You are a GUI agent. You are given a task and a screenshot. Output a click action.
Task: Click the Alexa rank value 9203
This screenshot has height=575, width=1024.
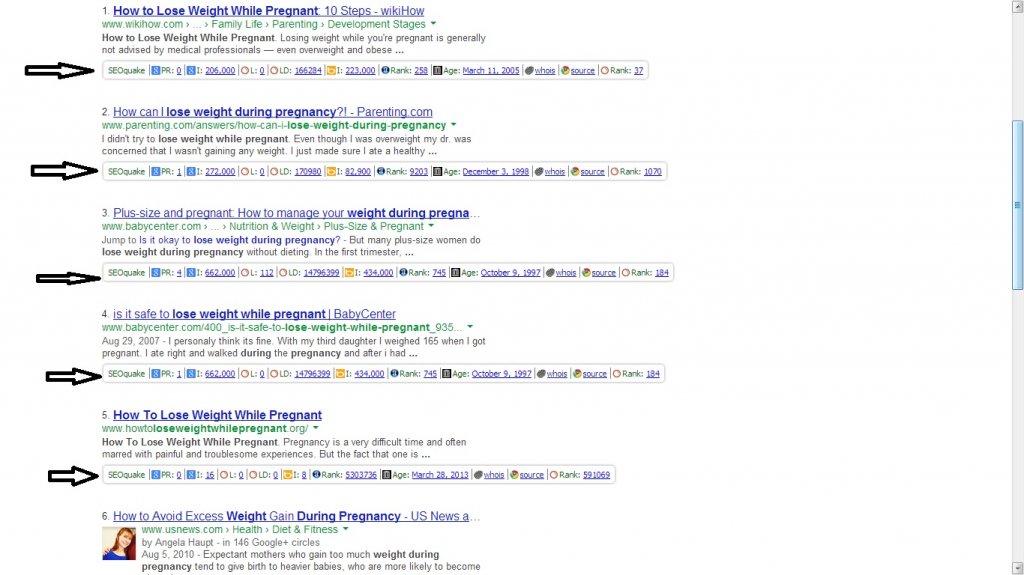pos(419,172)
